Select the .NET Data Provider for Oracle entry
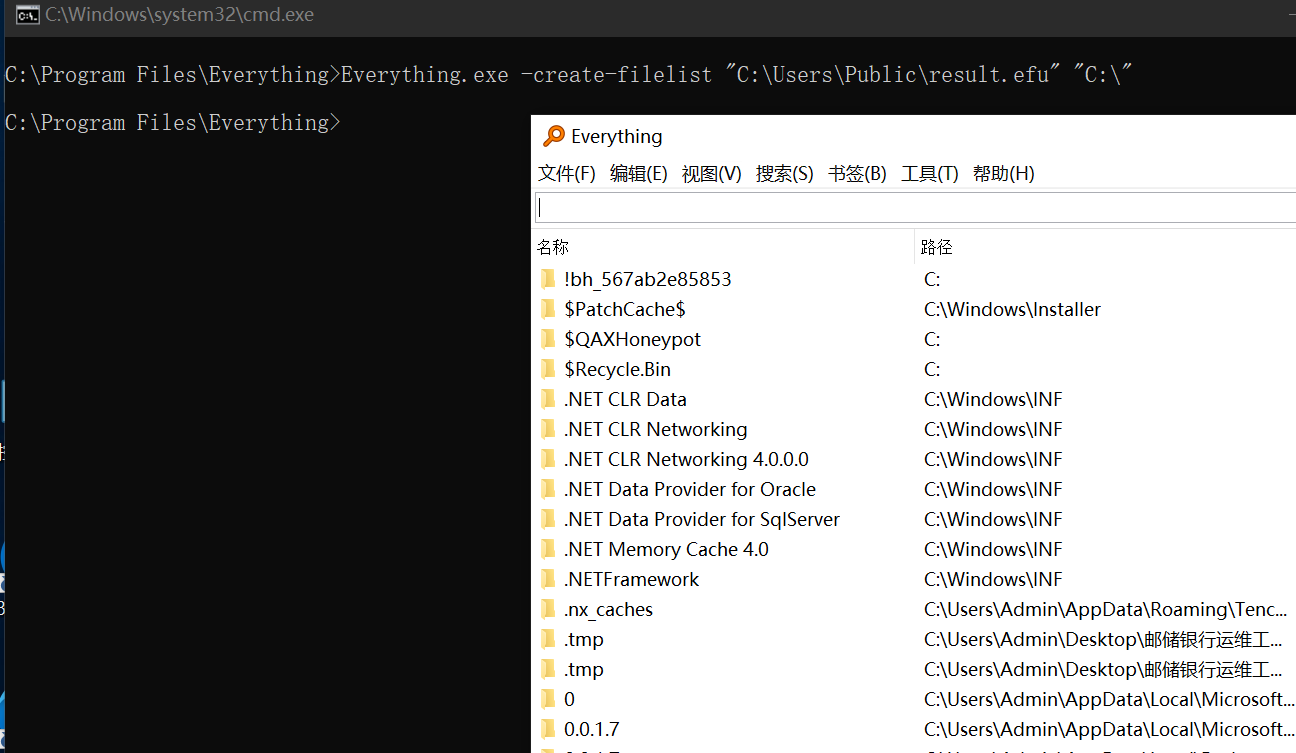The width and height of the screenshot is (1296, 753). pos(689,489)
